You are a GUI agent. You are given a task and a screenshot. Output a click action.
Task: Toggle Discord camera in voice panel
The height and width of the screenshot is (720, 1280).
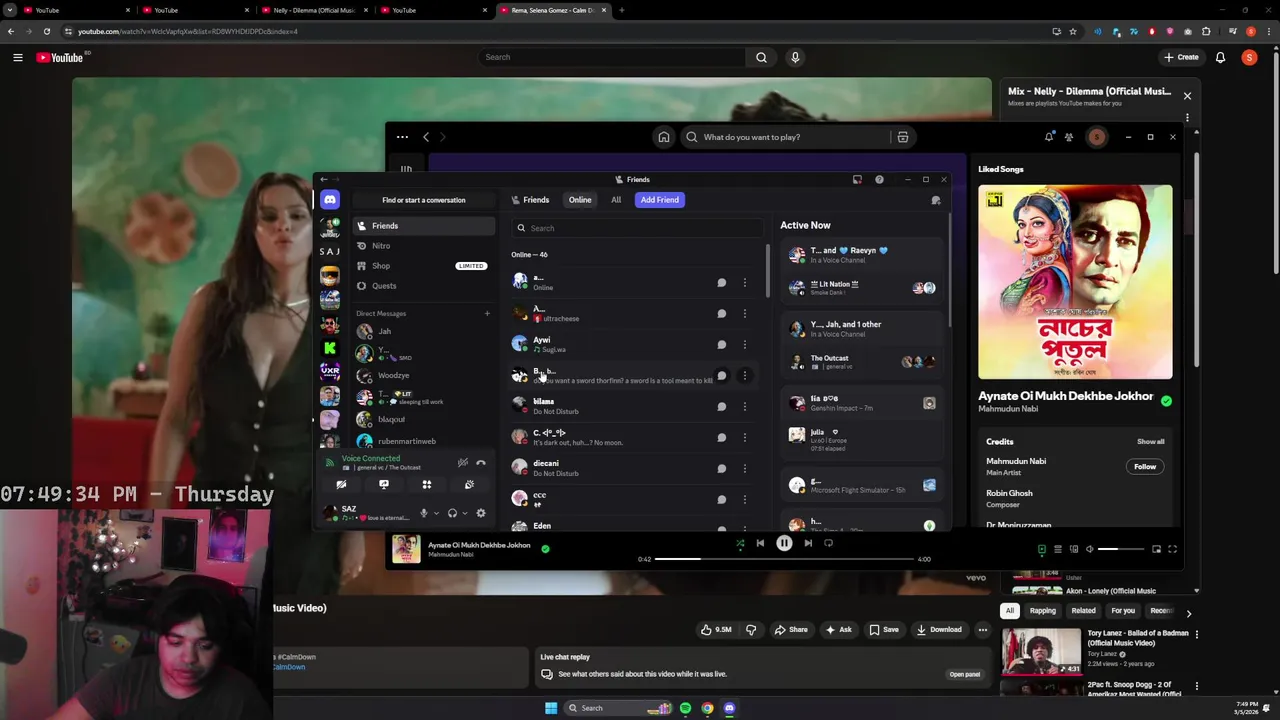click(341, 485)
